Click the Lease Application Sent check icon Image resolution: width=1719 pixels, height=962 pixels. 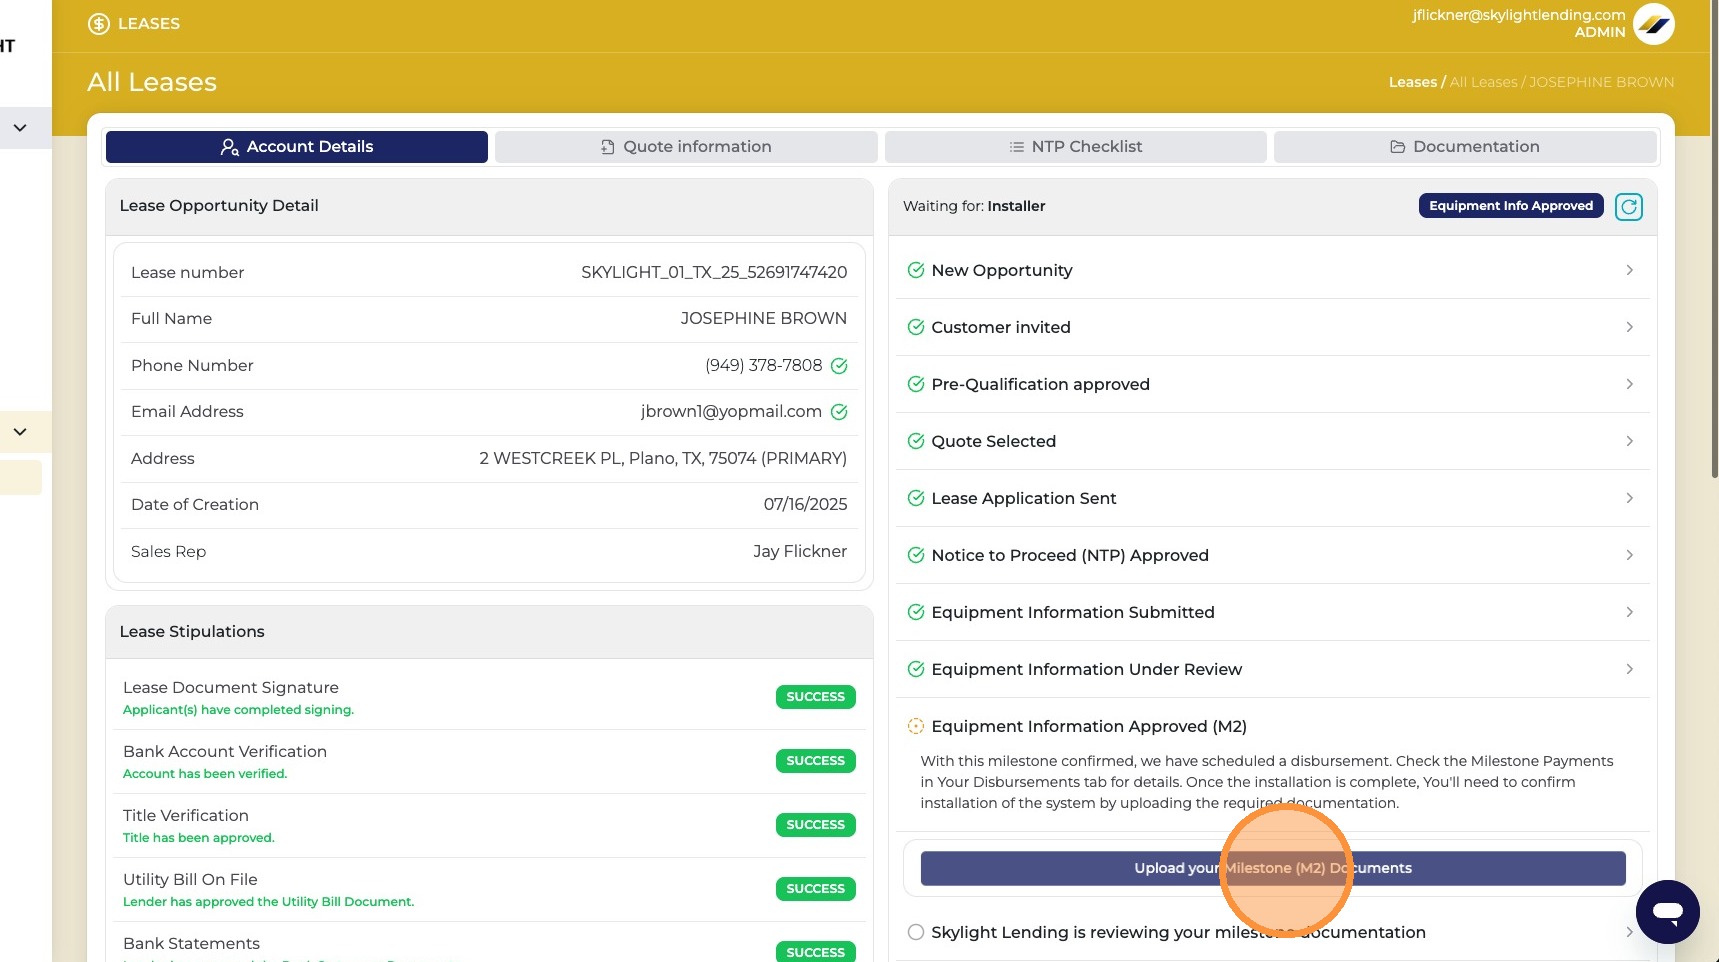pos(915,498)
